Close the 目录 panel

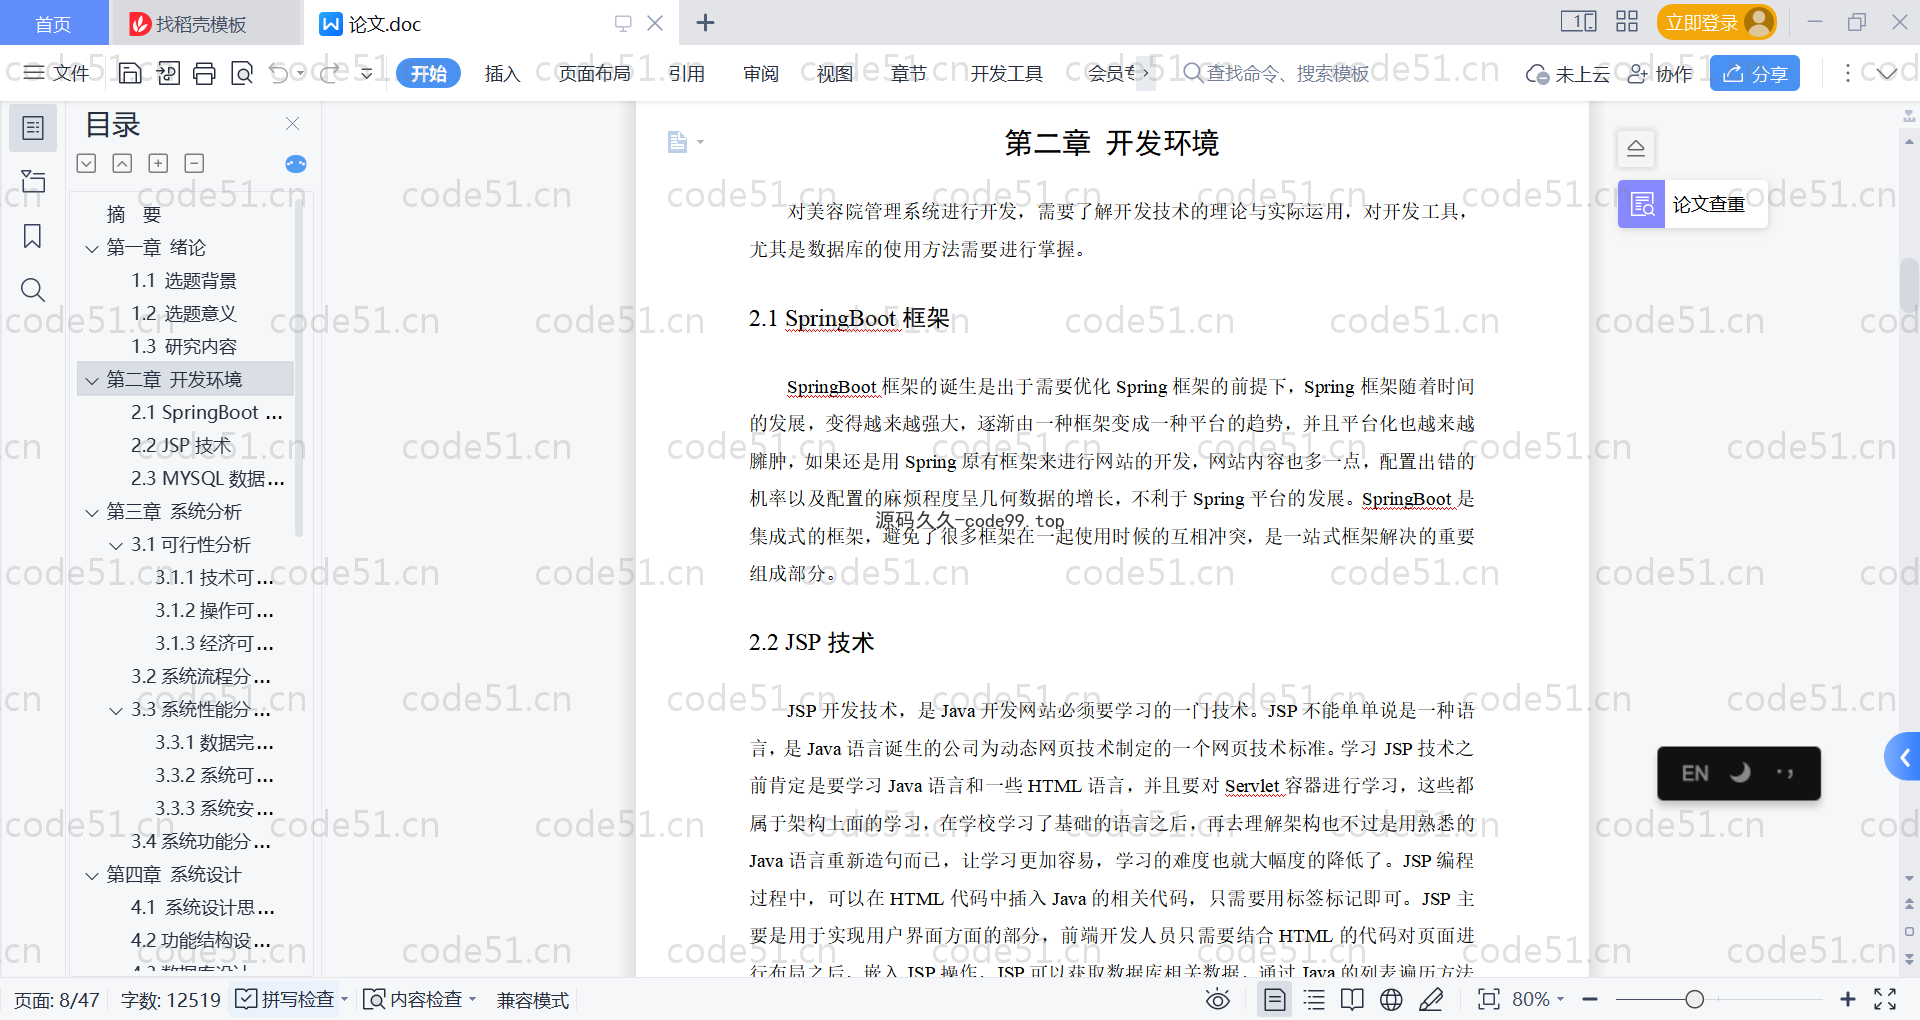pos(292,123)
